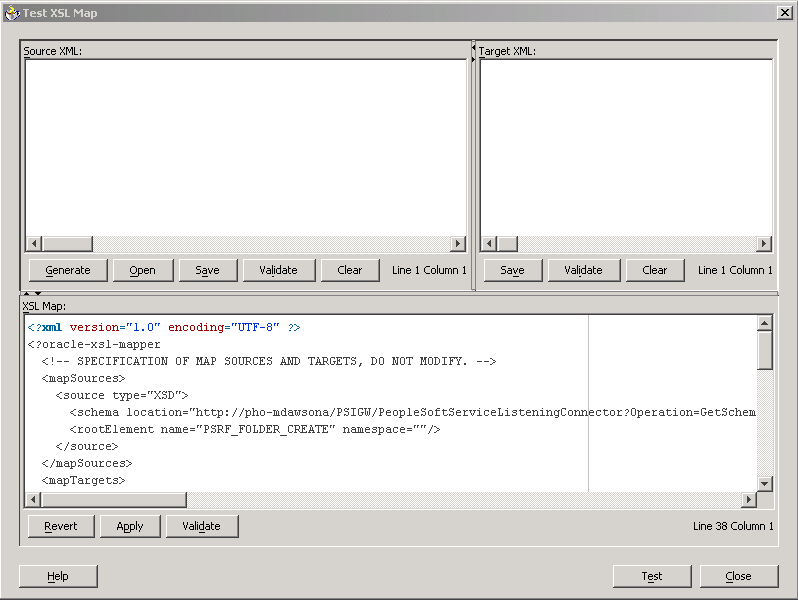
Task: Click the Source XML horizontal scrollbar thumb
Action: pos(67,244)
